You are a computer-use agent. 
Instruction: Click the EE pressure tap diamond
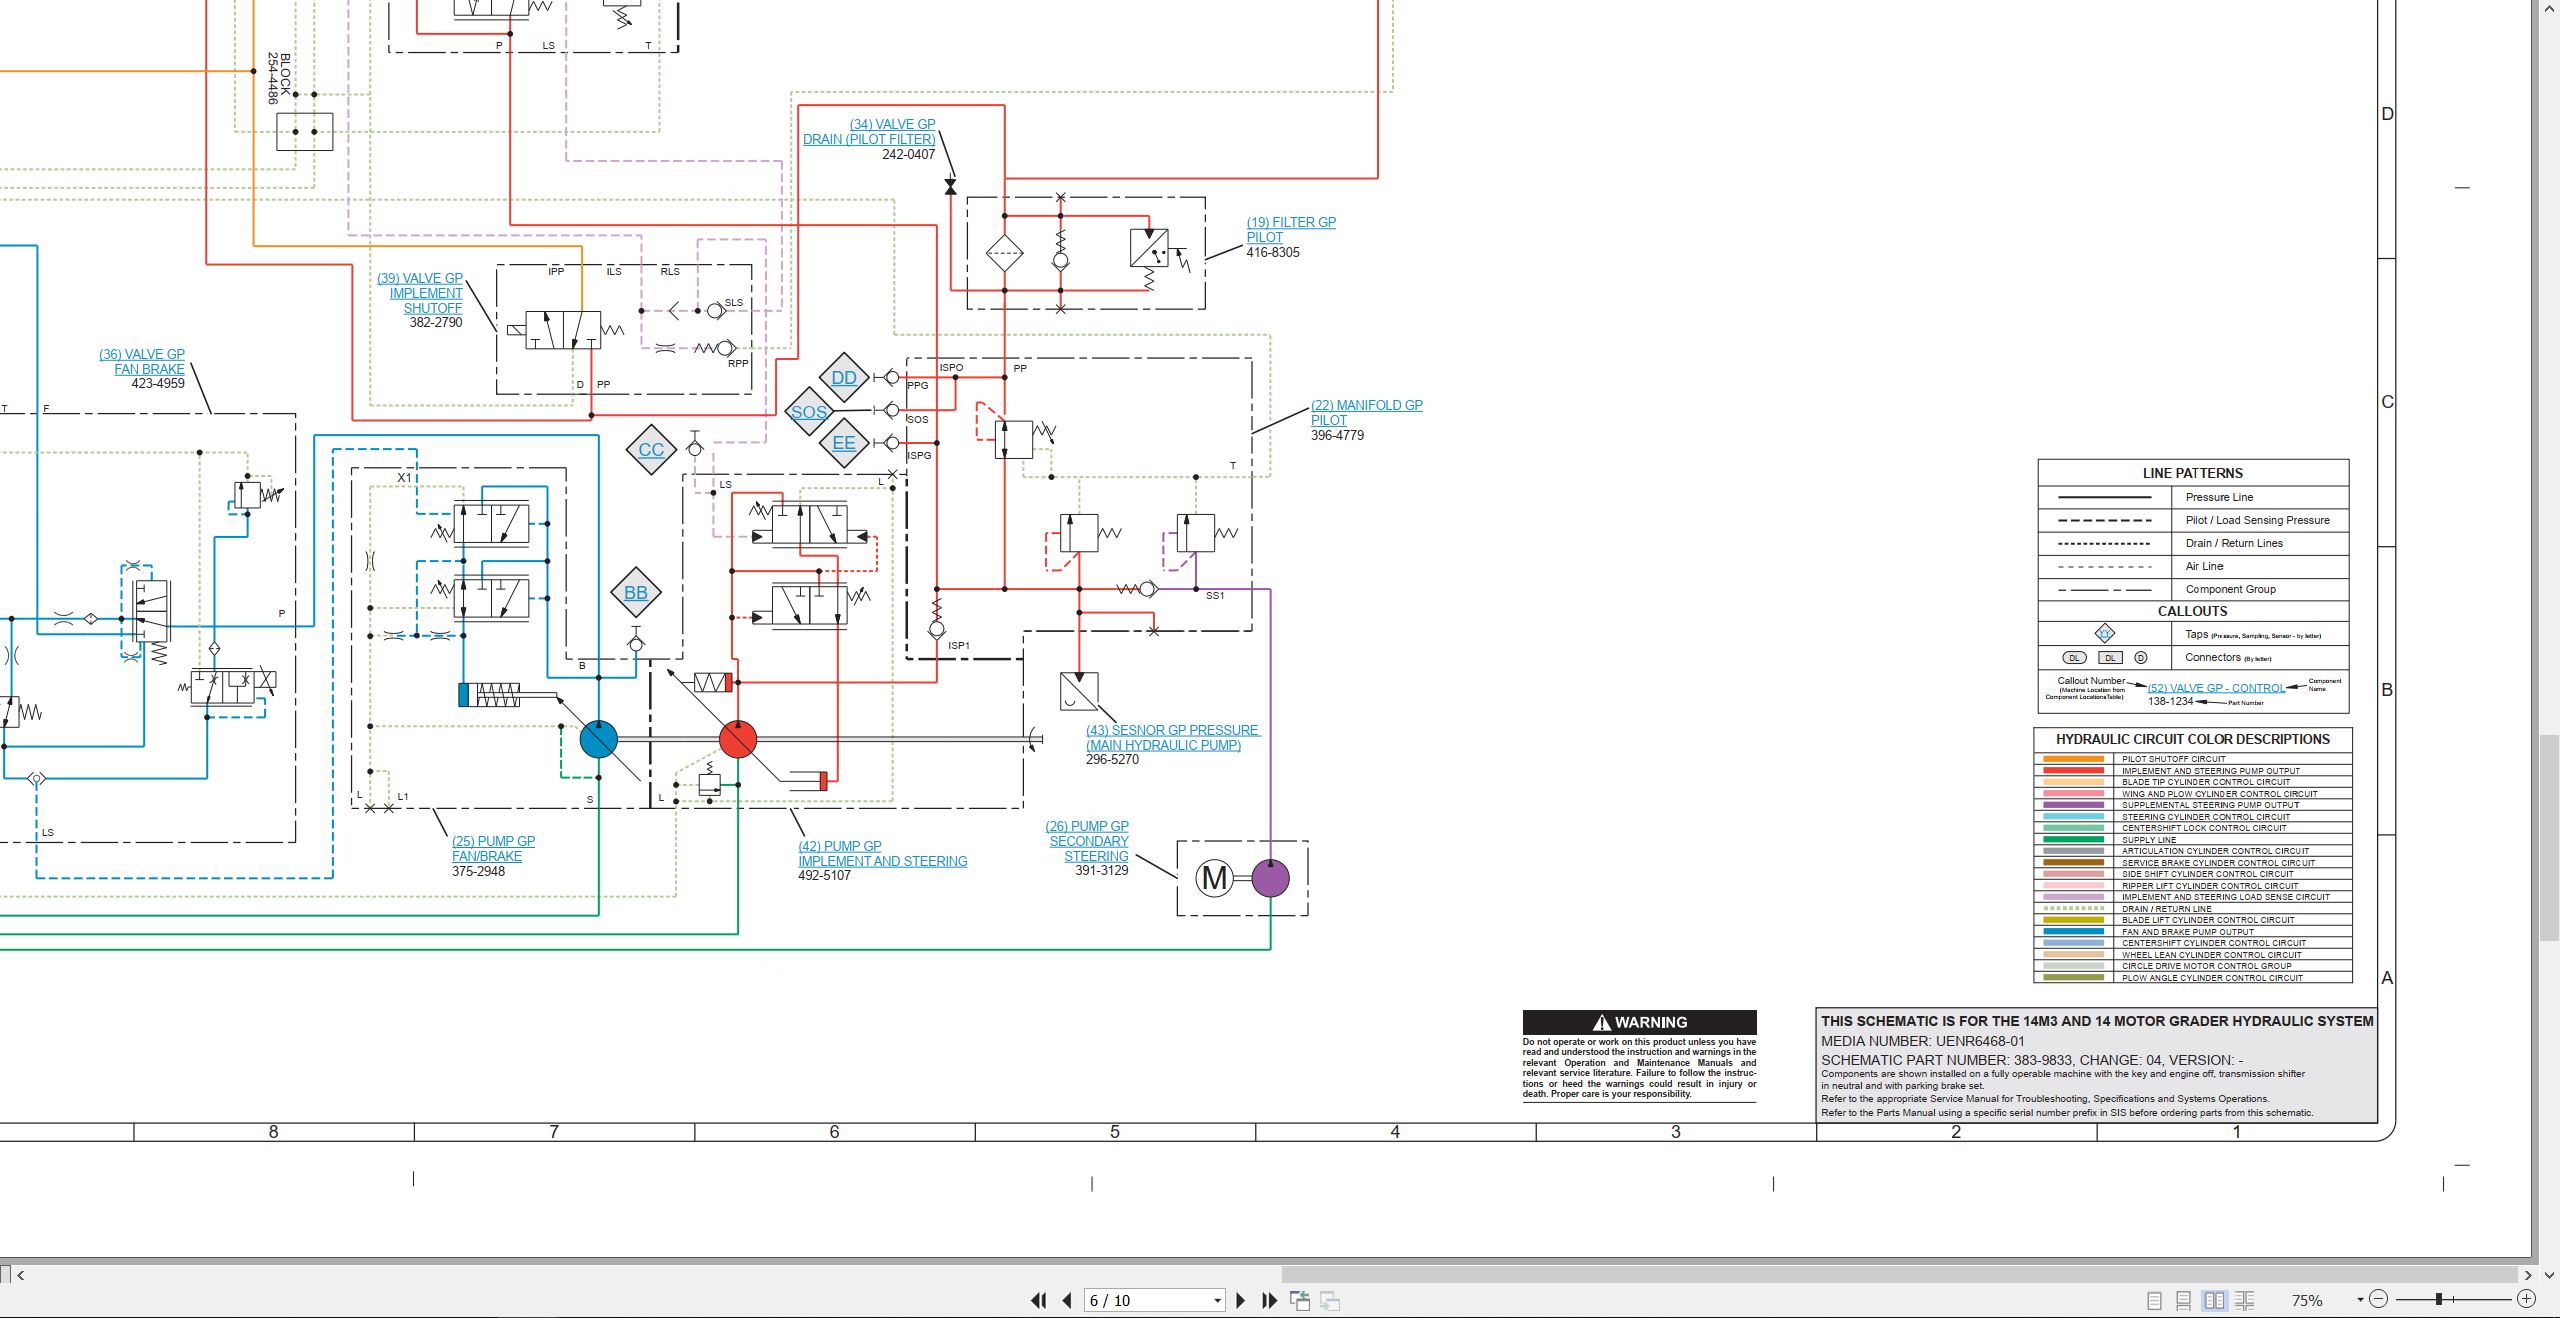pyautogui.click(x=844, y=443)
